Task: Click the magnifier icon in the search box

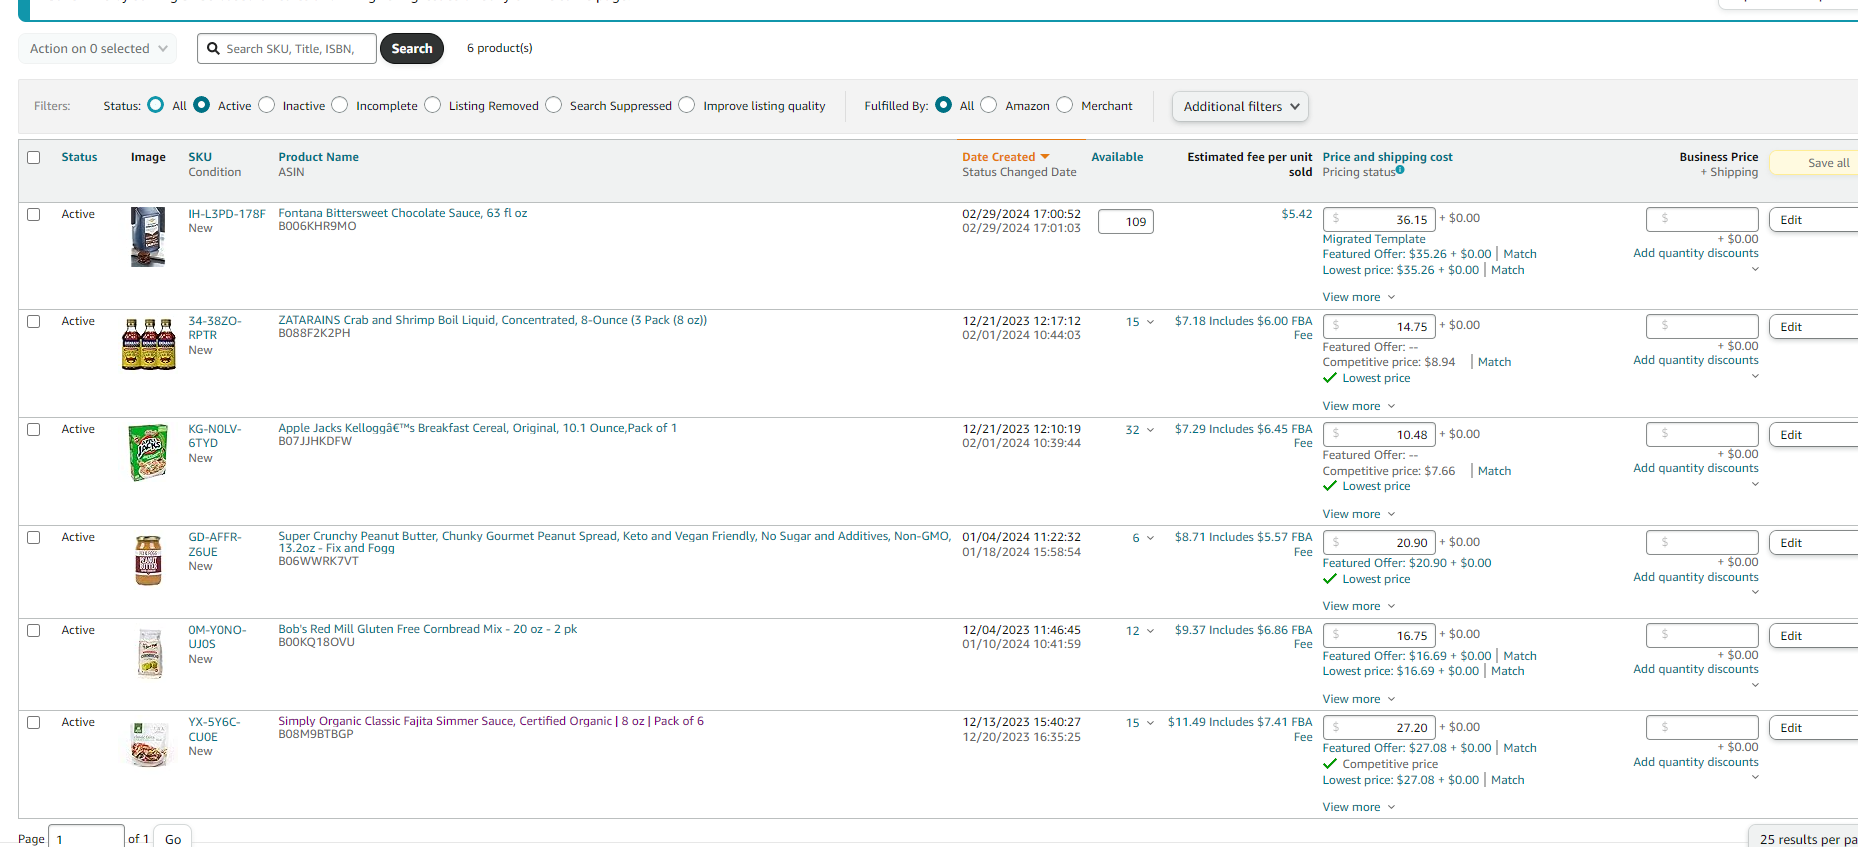Action: pos(213,48)
